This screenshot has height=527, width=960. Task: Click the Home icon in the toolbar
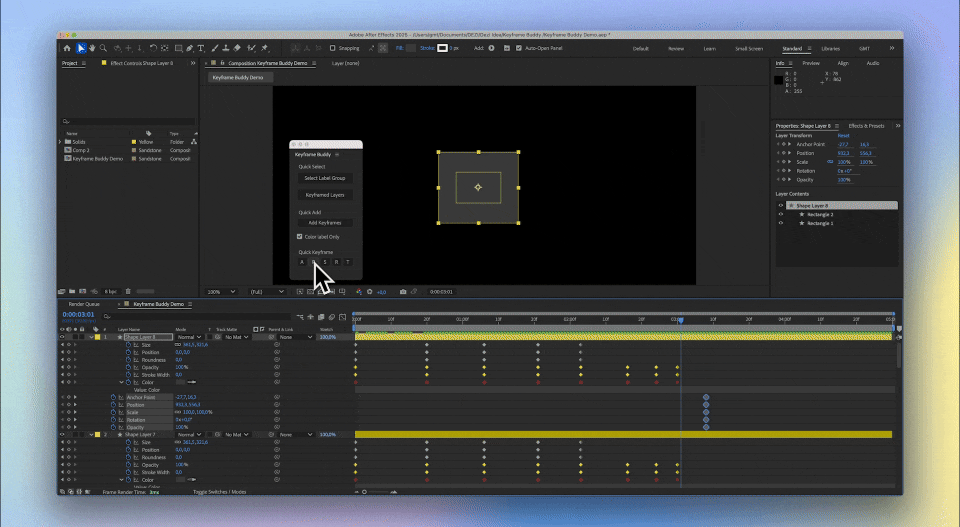67,48
